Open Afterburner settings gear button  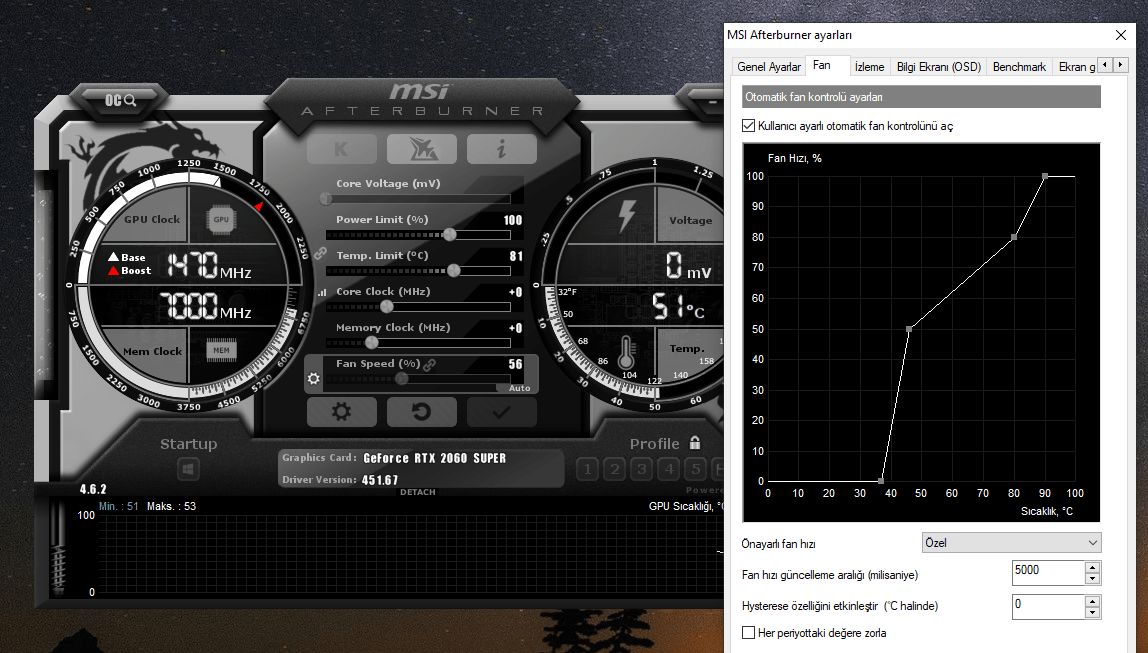tap(342, 412)
